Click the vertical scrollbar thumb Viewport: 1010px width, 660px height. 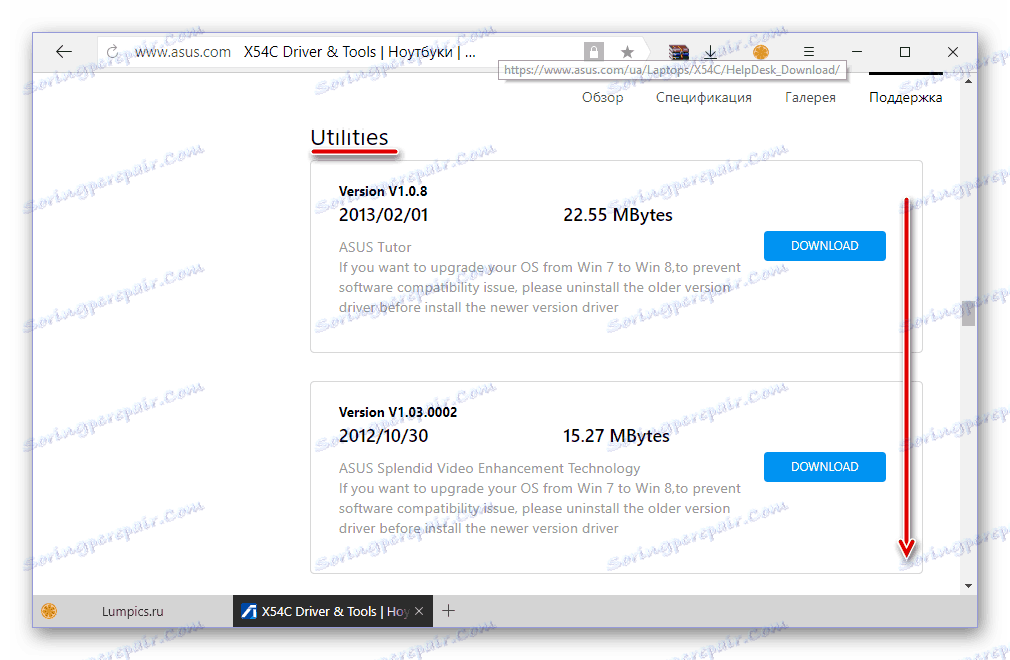coord(968,313)
